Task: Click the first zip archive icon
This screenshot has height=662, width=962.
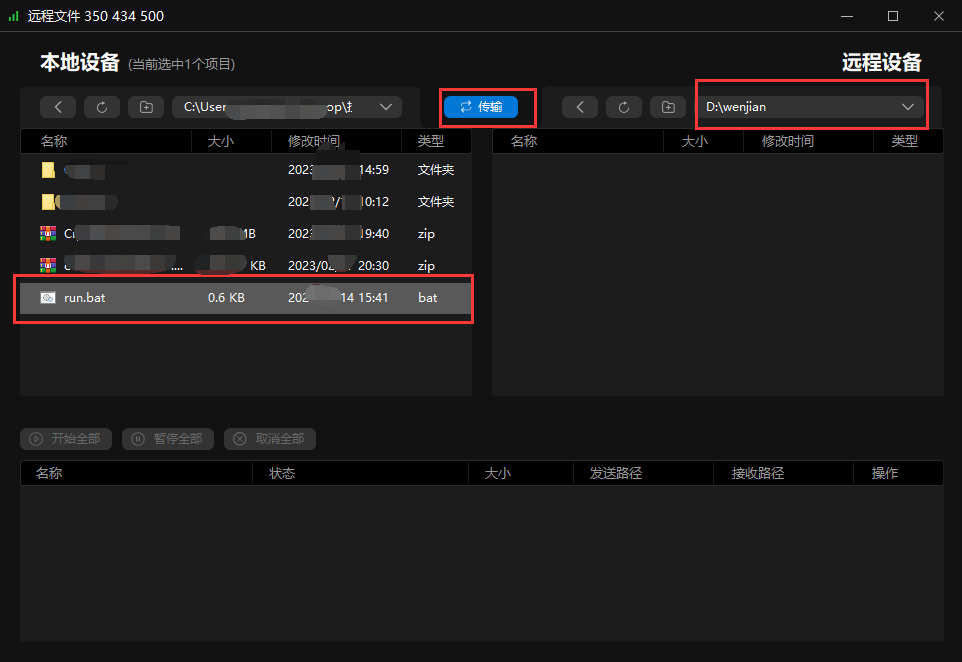Action: [48, 234]
